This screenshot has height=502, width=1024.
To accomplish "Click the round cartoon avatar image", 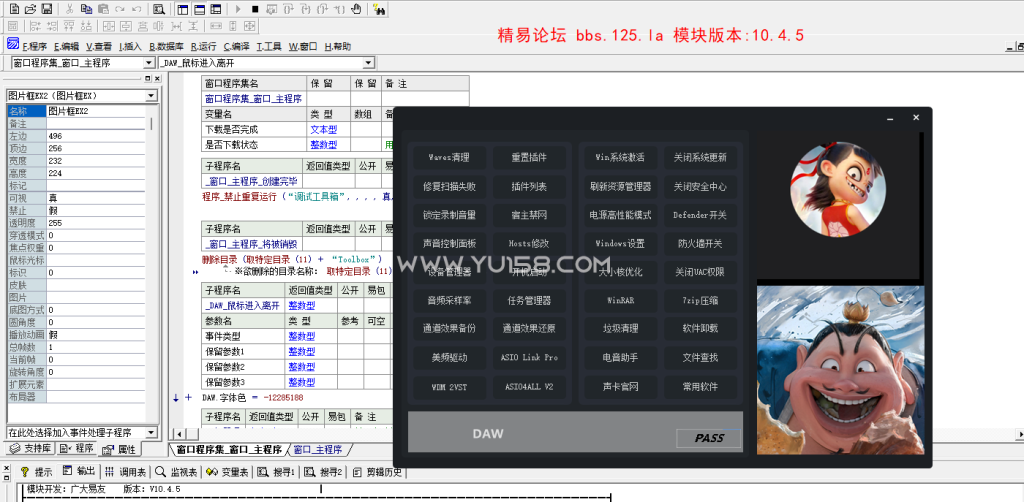I will (838, 189).
